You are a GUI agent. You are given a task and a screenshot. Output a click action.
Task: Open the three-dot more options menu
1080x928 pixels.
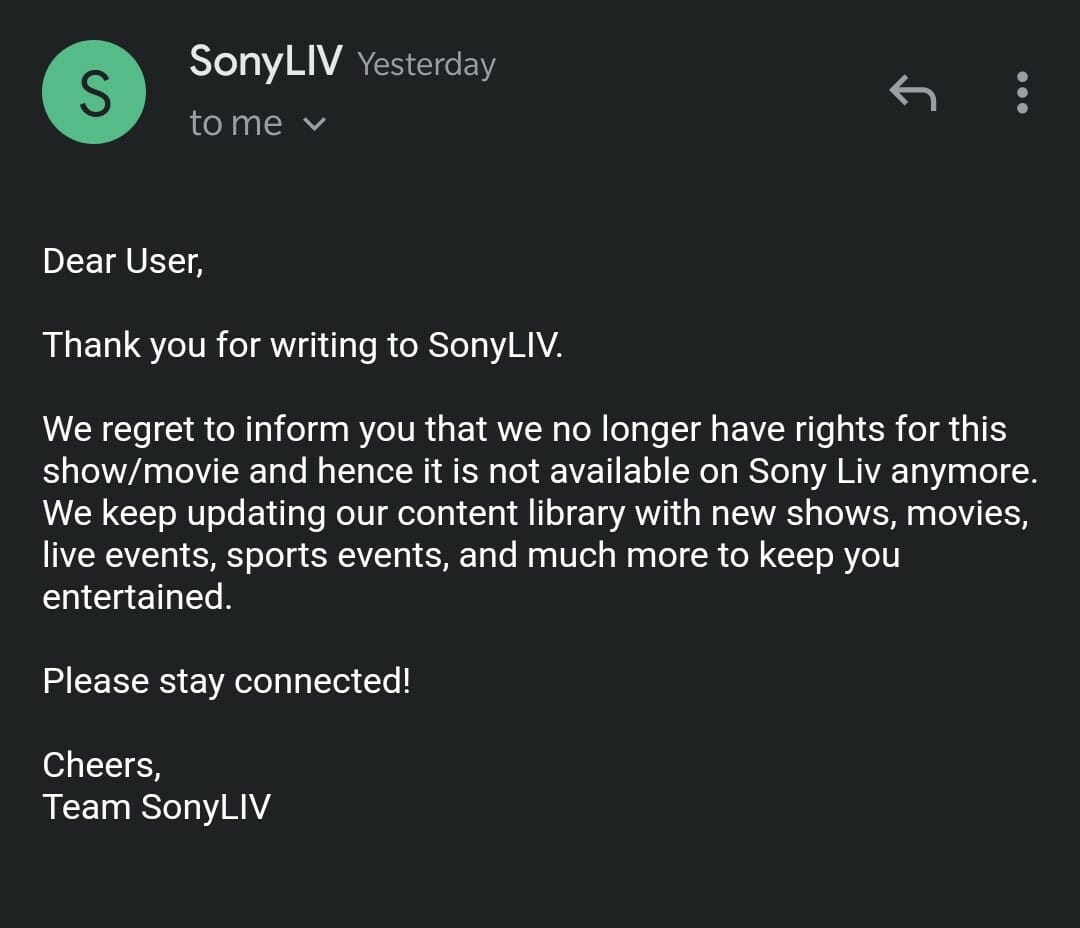point(1022,92)
